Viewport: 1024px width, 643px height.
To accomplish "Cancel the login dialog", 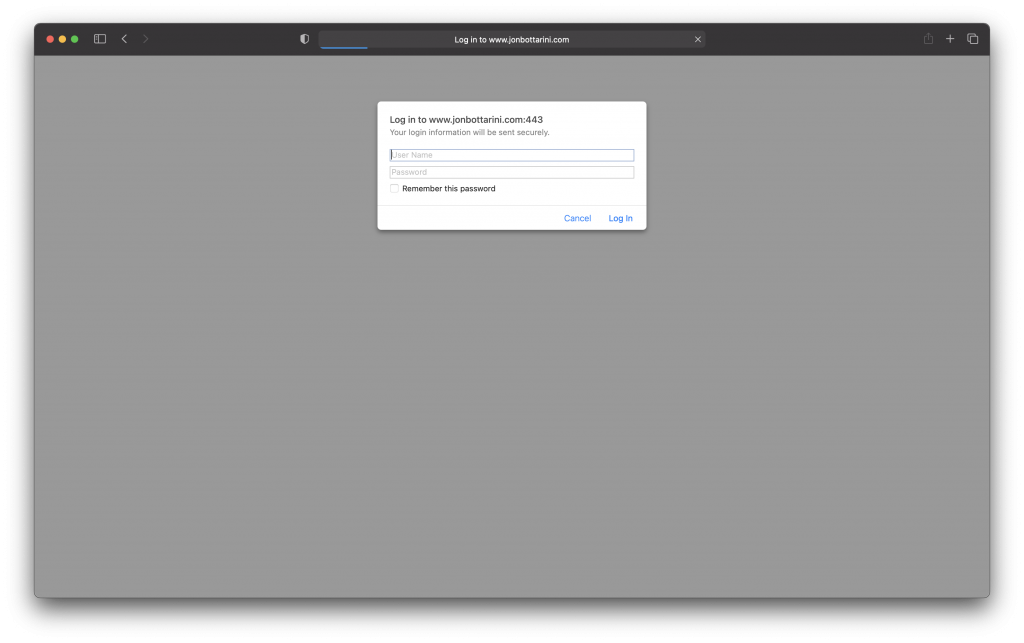I will 577,218.
